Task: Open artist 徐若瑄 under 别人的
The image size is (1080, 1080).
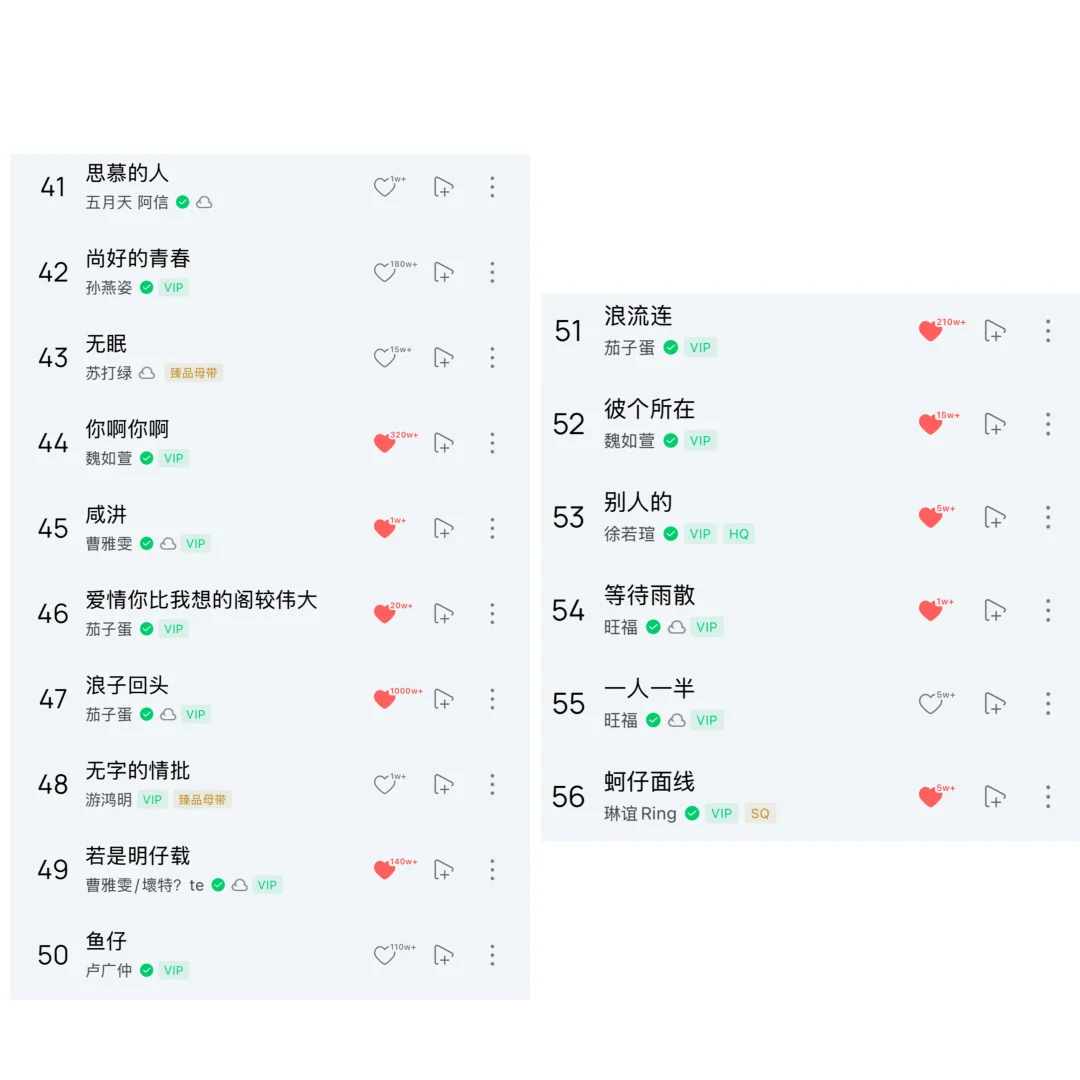Action: (x=630, y=534)
